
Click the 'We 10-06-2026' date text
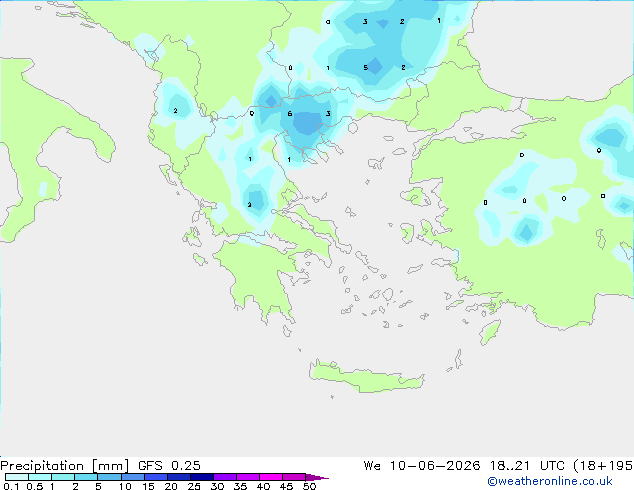tap(422, 466)
